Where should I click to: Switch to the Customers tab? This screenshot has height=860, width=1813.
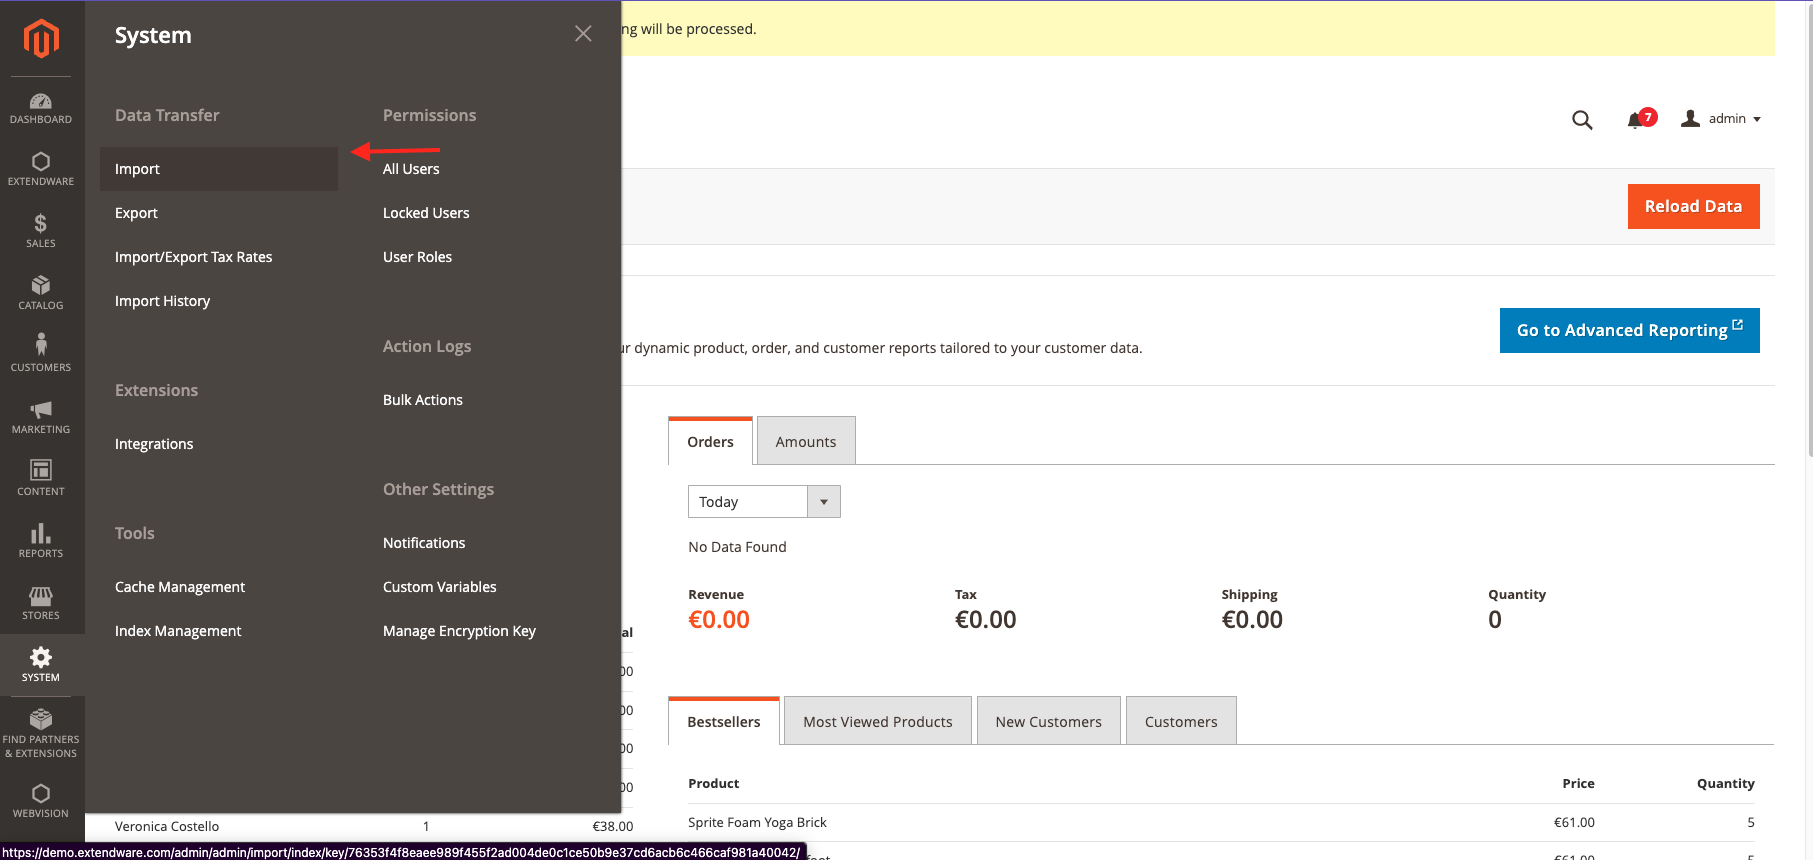pos(1181,721)
